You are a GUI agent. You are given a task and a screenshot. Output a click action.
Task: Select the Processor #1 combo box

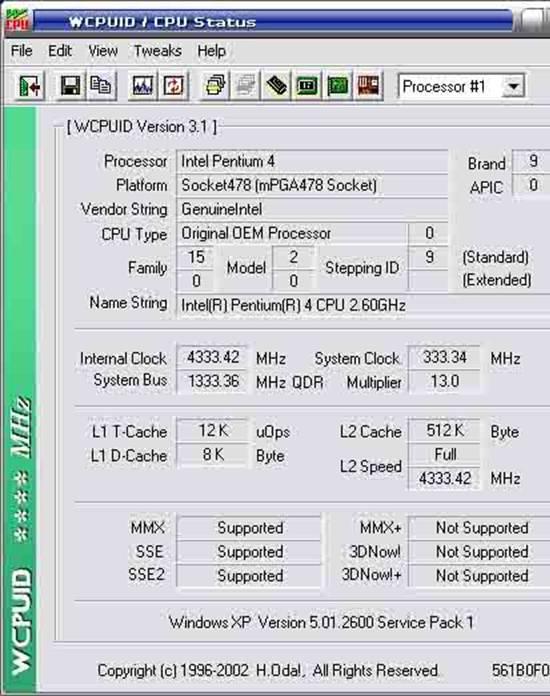coord(462,86)
